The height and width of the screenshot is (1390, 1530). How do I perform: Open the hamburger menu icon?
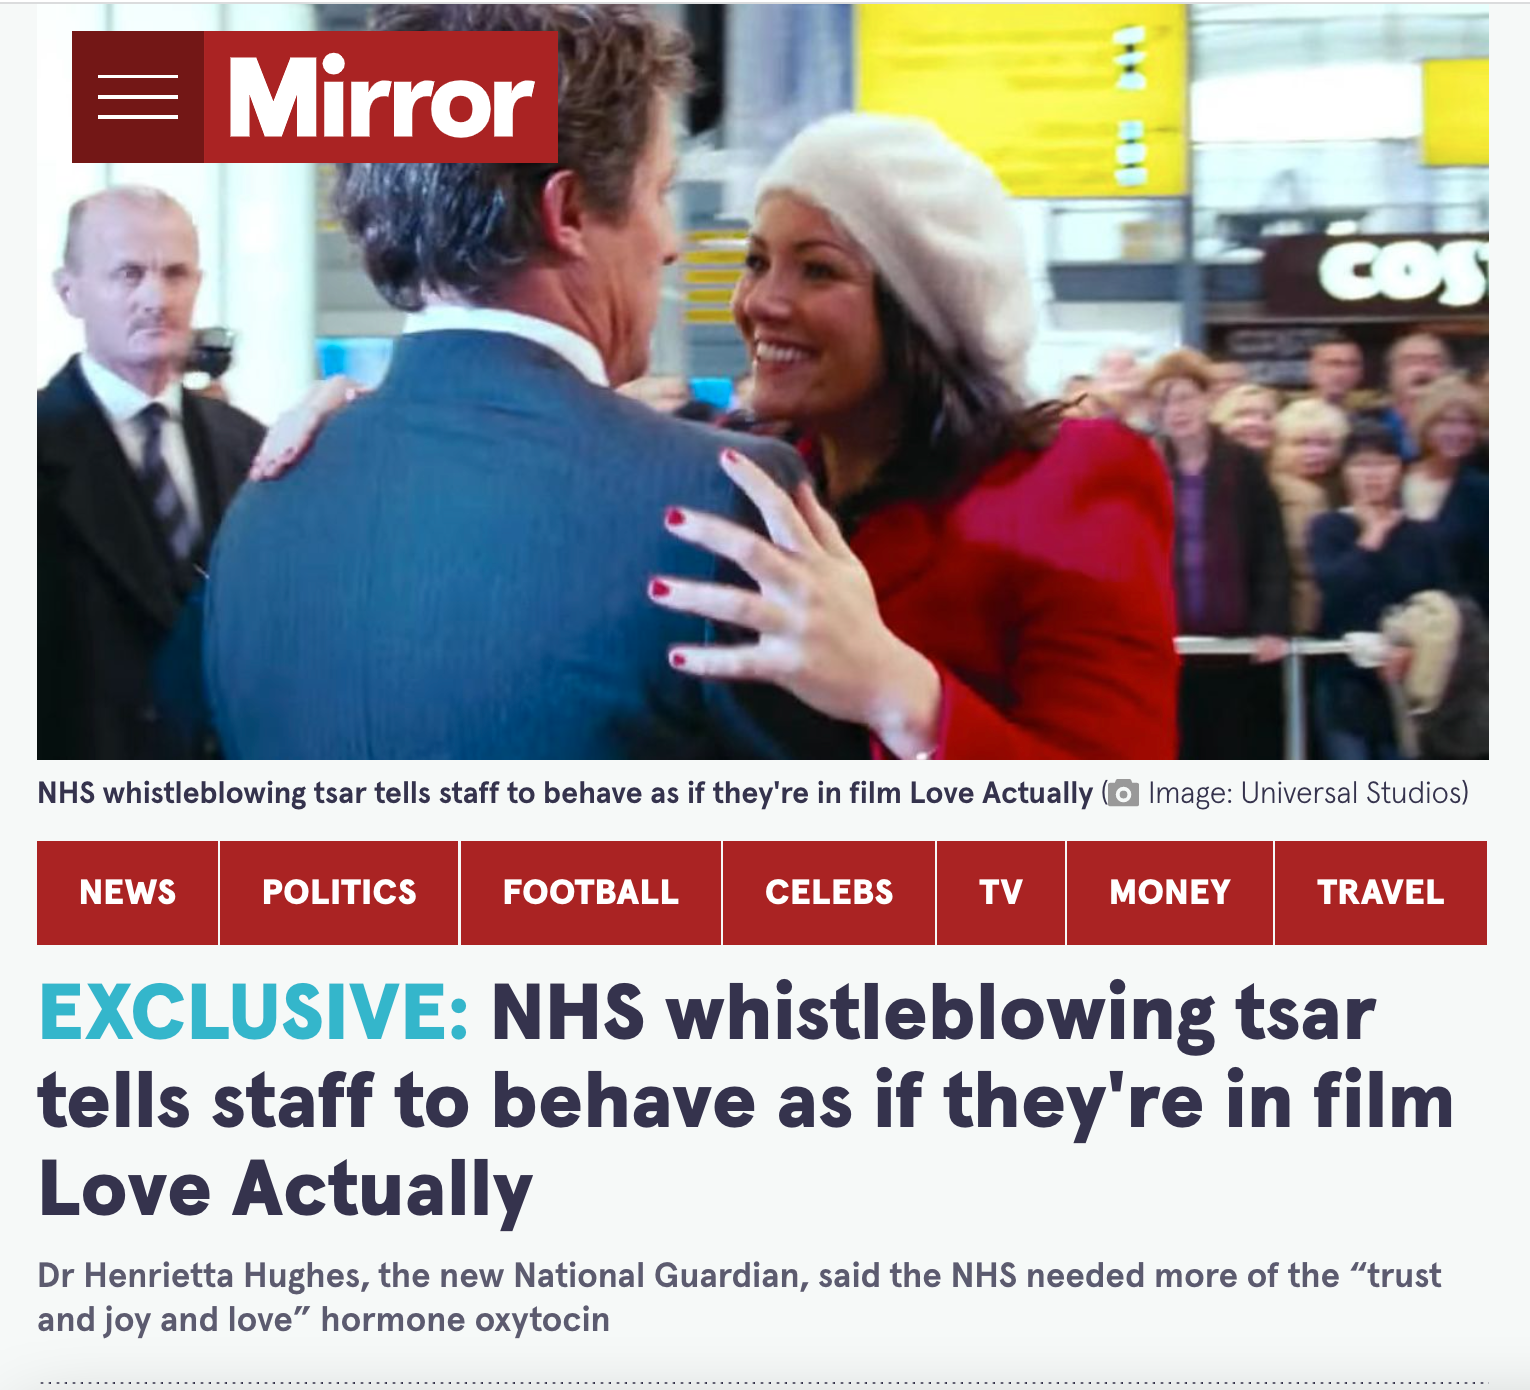[138, 97]
